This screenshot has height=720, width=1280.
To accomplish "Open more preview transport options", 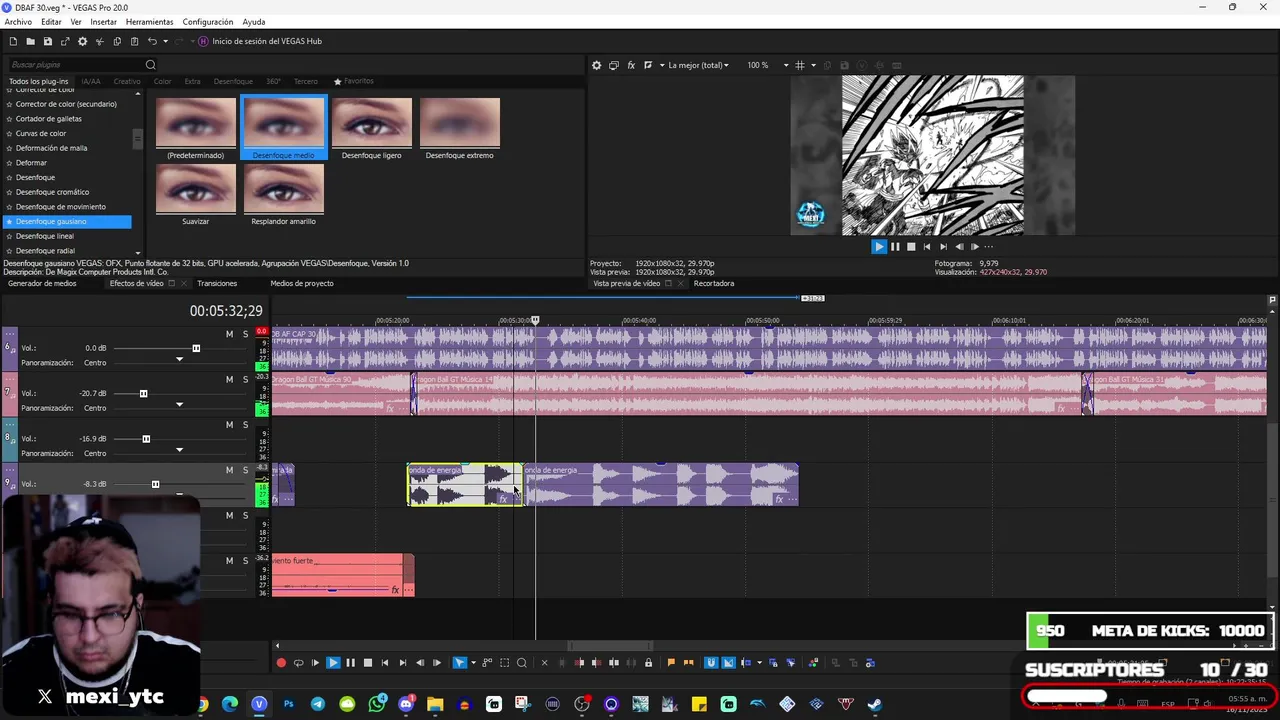I will point(989,246).
